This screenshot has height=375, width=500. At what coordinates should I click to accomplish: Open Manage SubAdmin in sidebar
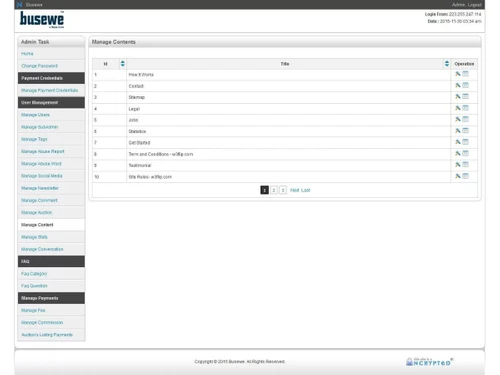(x=39, y=127)
